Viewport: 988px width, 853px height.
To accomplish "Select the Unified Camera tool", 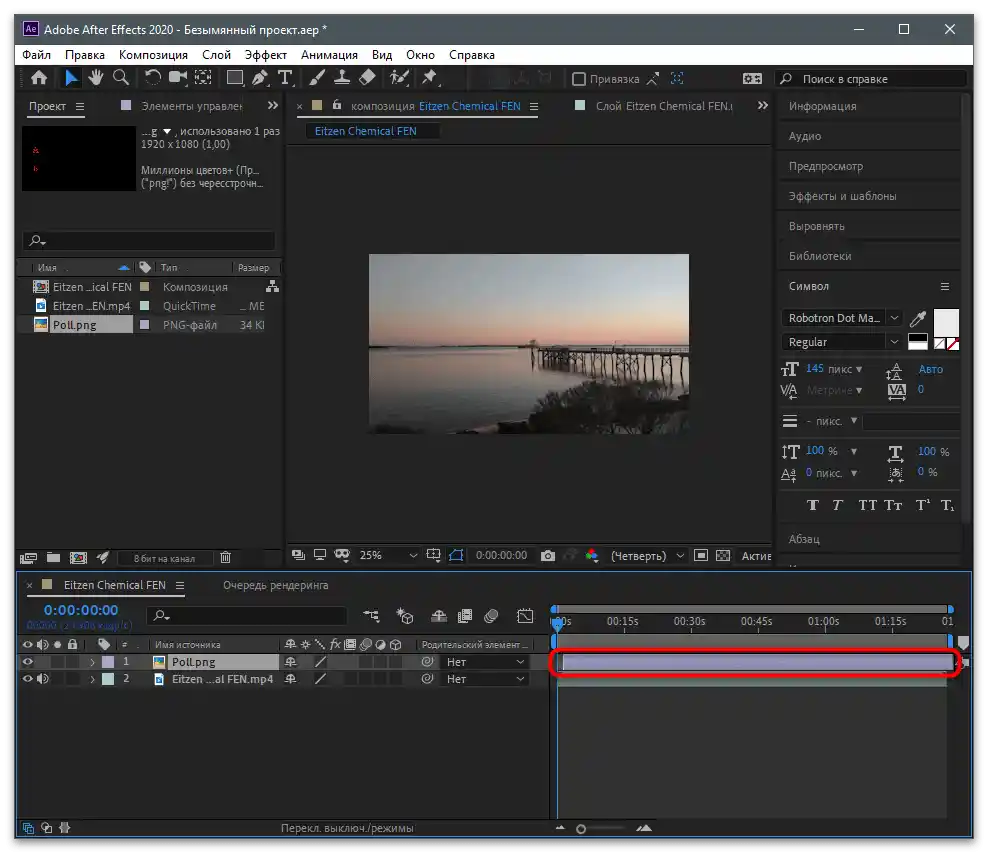I will coord(178,78).
